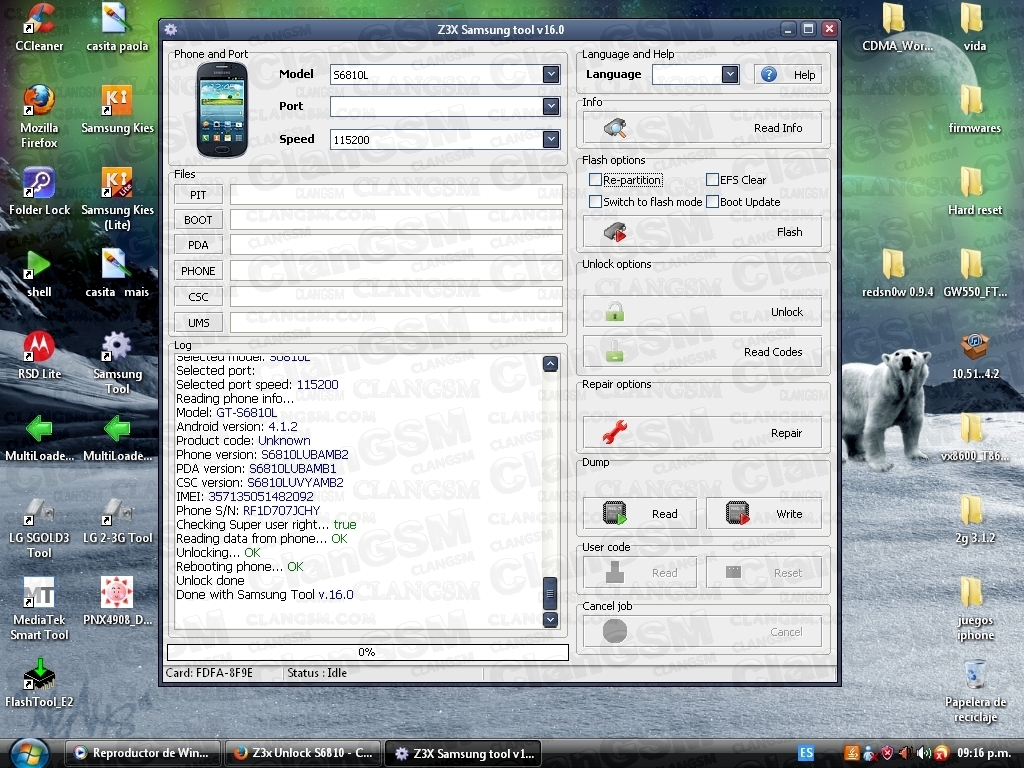Viewport: 1024px width, 768px height.
Task: Enable the EFS Clear checkbox
Action: click(712, 180)
